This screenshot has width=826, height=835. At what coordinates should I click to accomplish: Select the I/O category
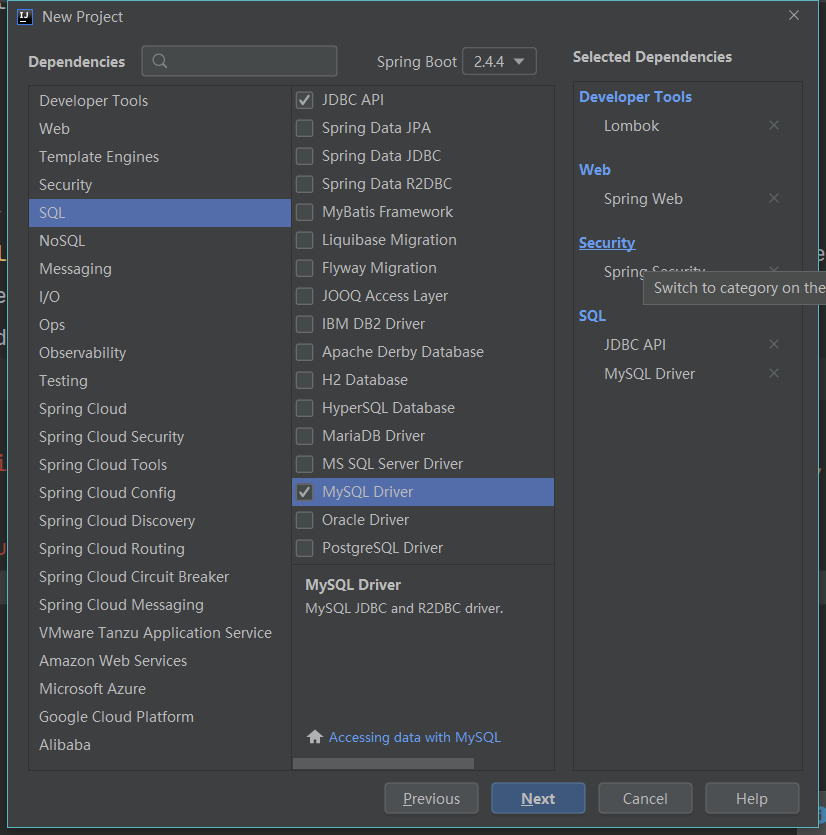click(160, 297)
